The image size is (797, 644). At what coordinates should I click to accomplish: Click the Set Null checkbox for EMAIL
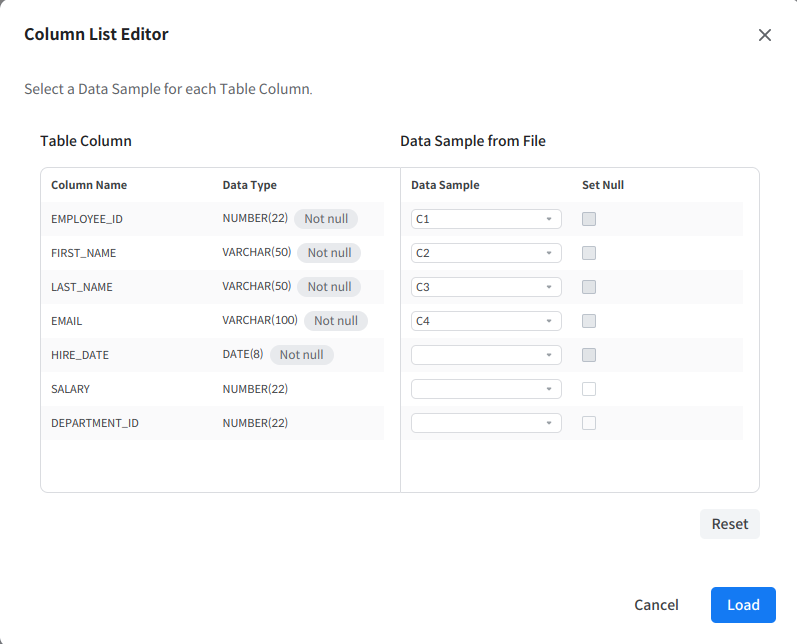pyautogui.click(x=589, y=321)
